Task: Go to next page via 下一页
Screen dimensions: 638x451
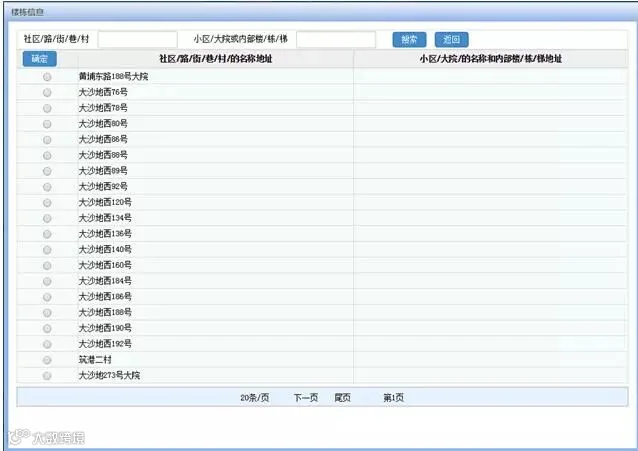Action: point(306,398)
